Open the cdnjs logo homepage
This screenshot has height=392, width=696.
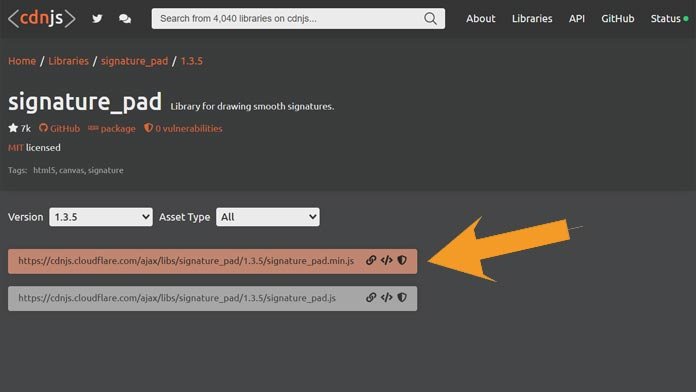click(x=42, y=19)
